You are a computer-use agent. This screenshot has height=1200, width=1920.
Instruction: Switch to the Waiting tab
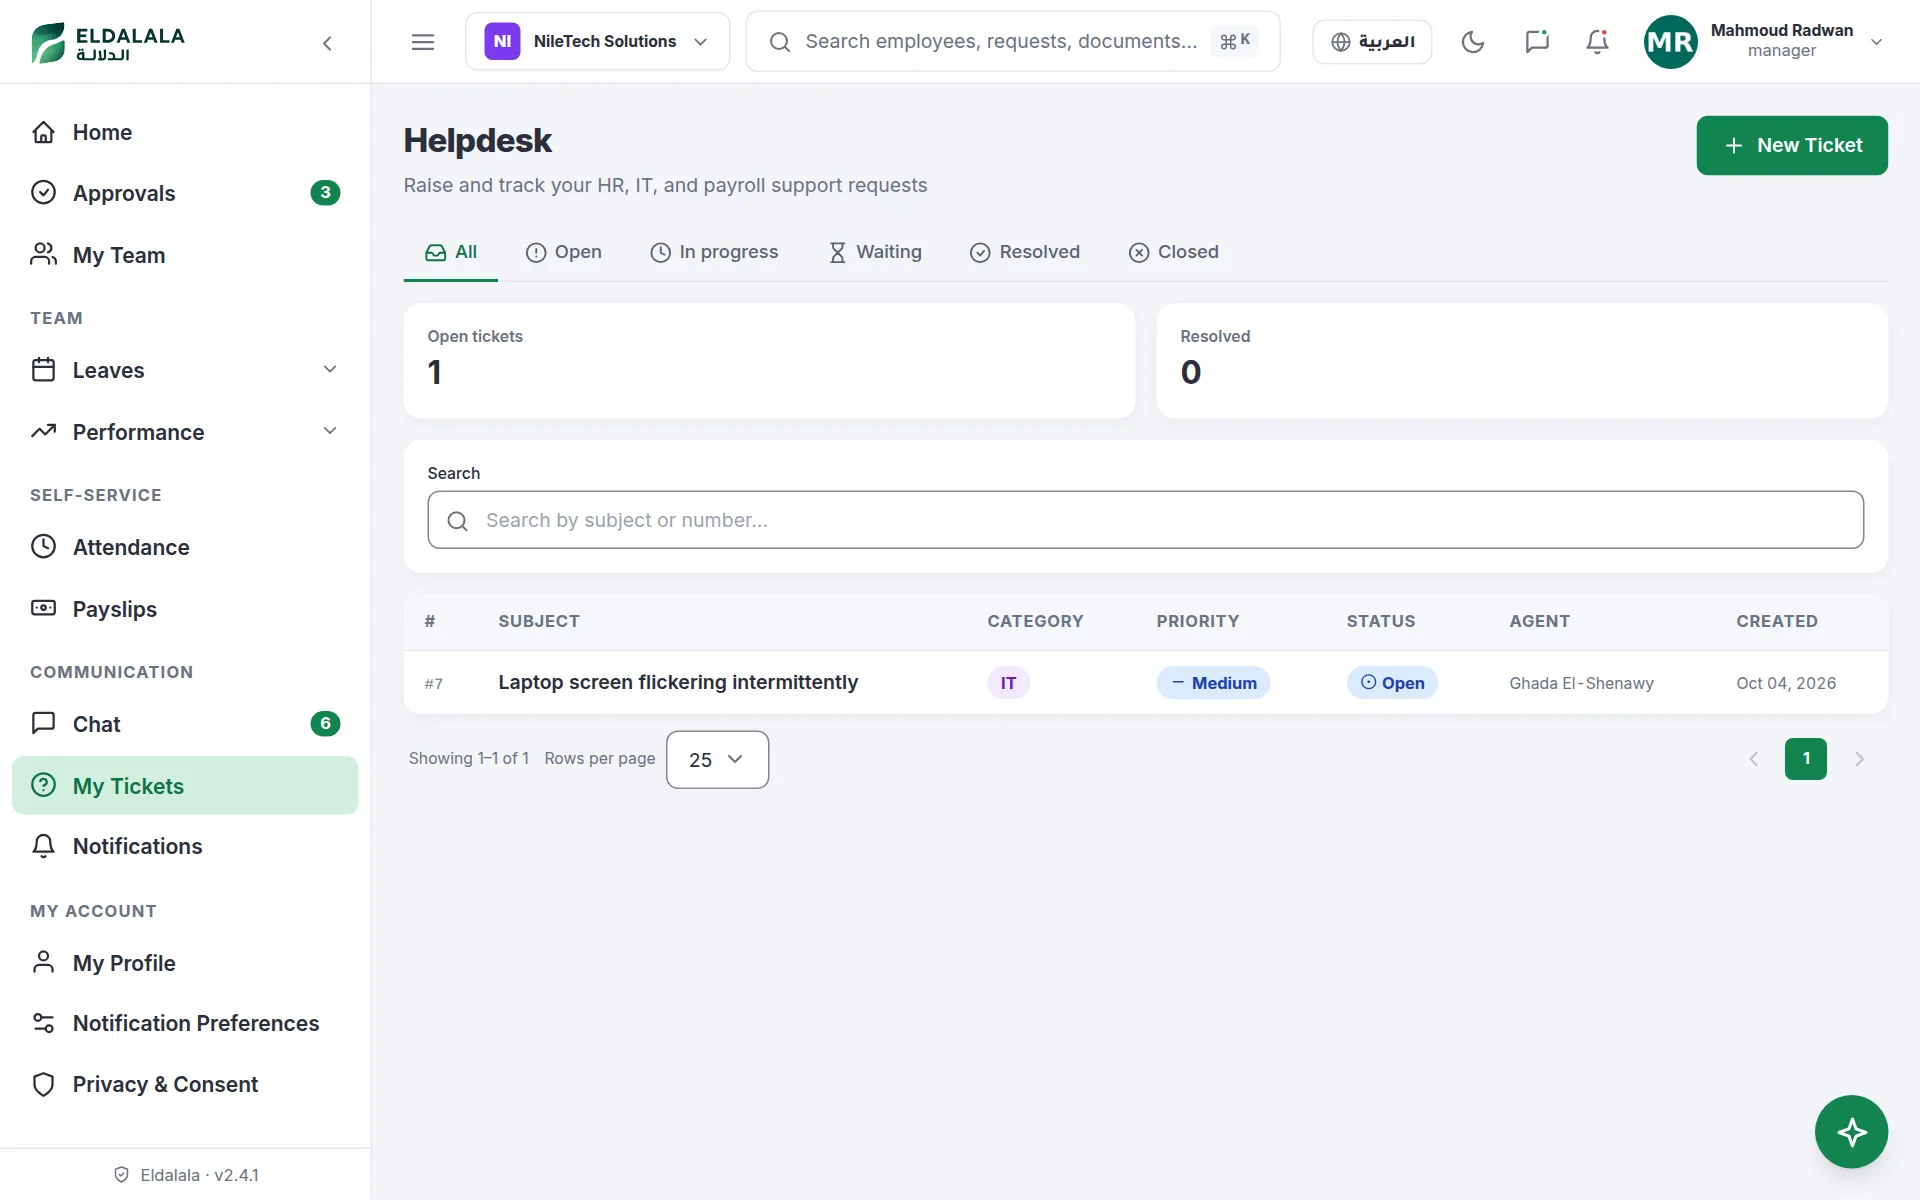(x=875, y=252)
